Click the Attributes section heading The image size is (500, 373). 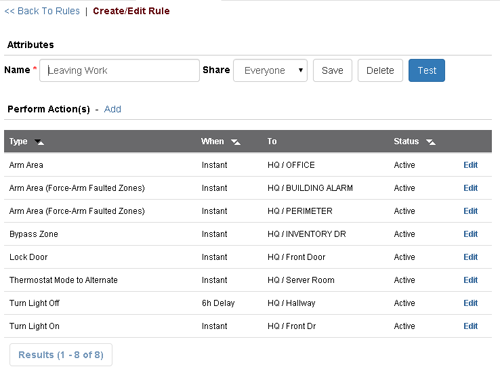coord(31,45)
